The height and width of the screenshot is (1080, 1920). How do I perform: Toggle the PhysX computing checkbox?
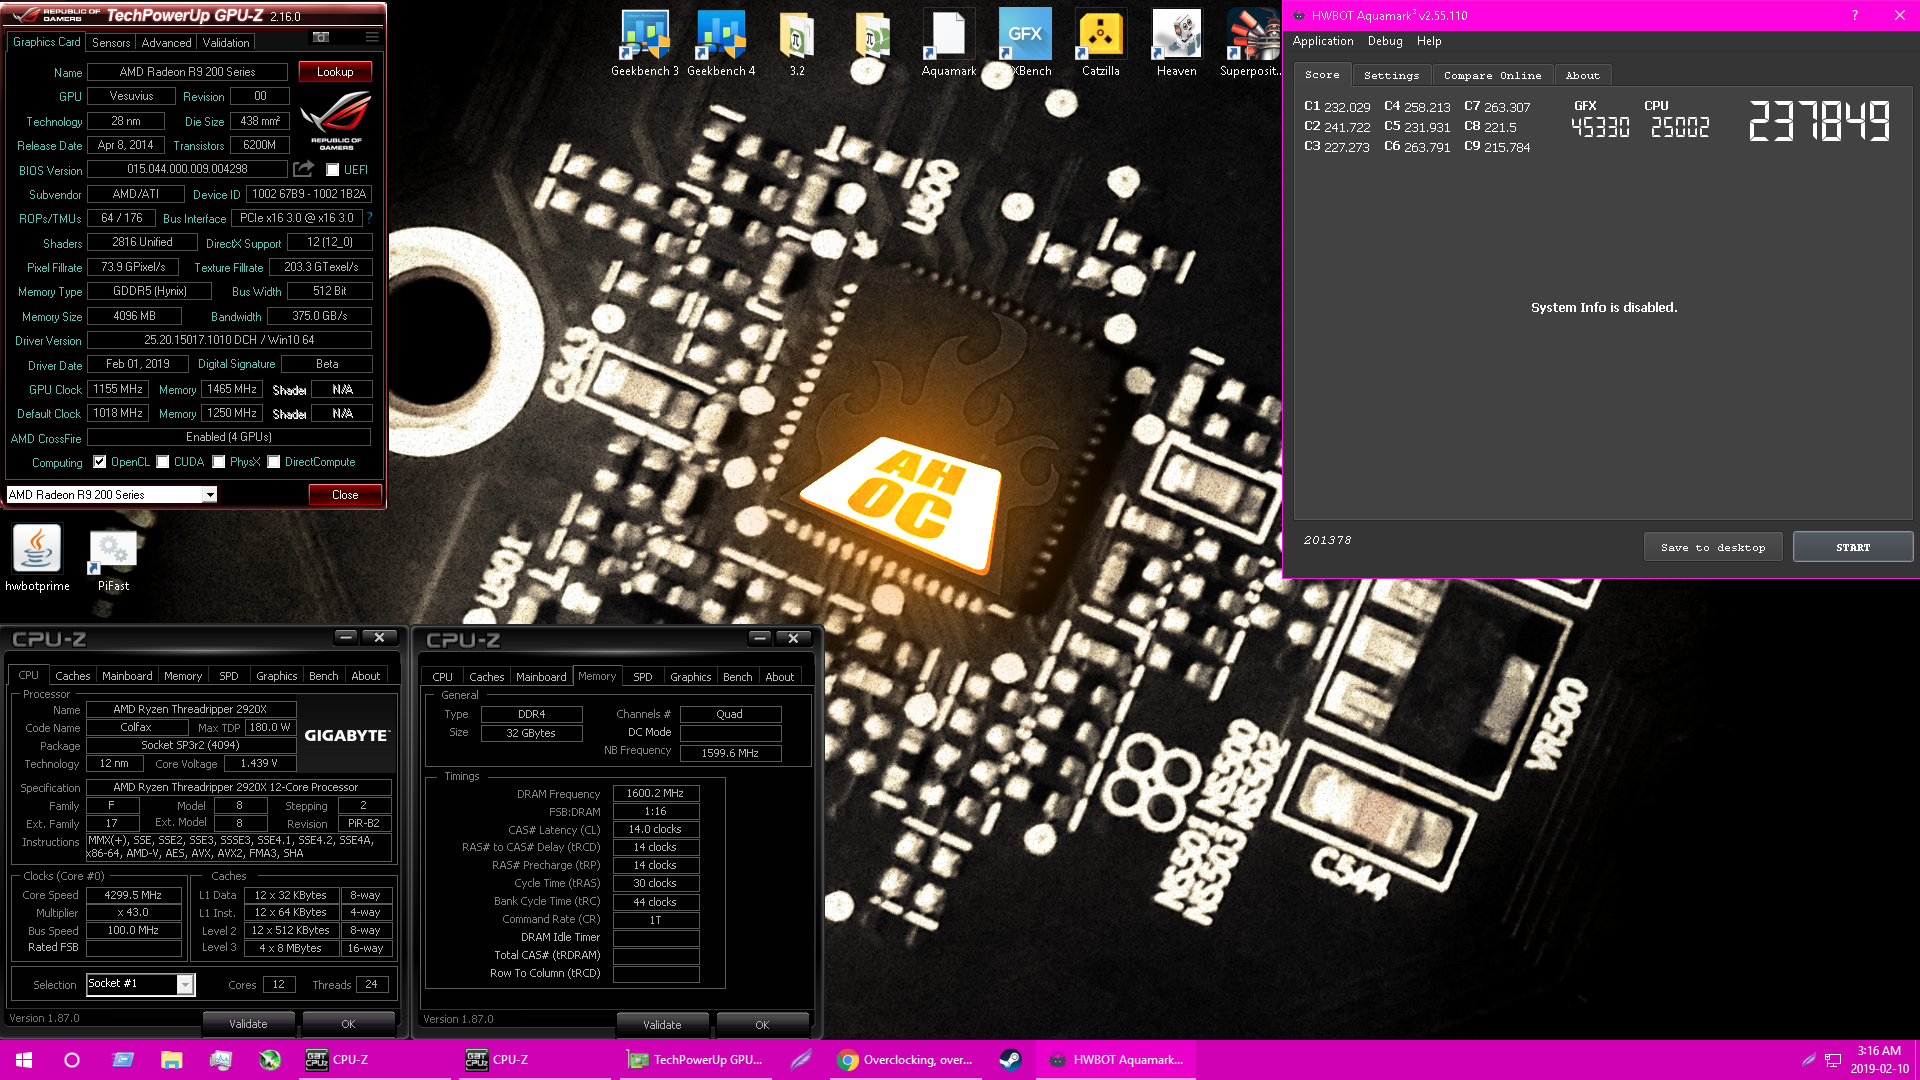coord(219,462)
